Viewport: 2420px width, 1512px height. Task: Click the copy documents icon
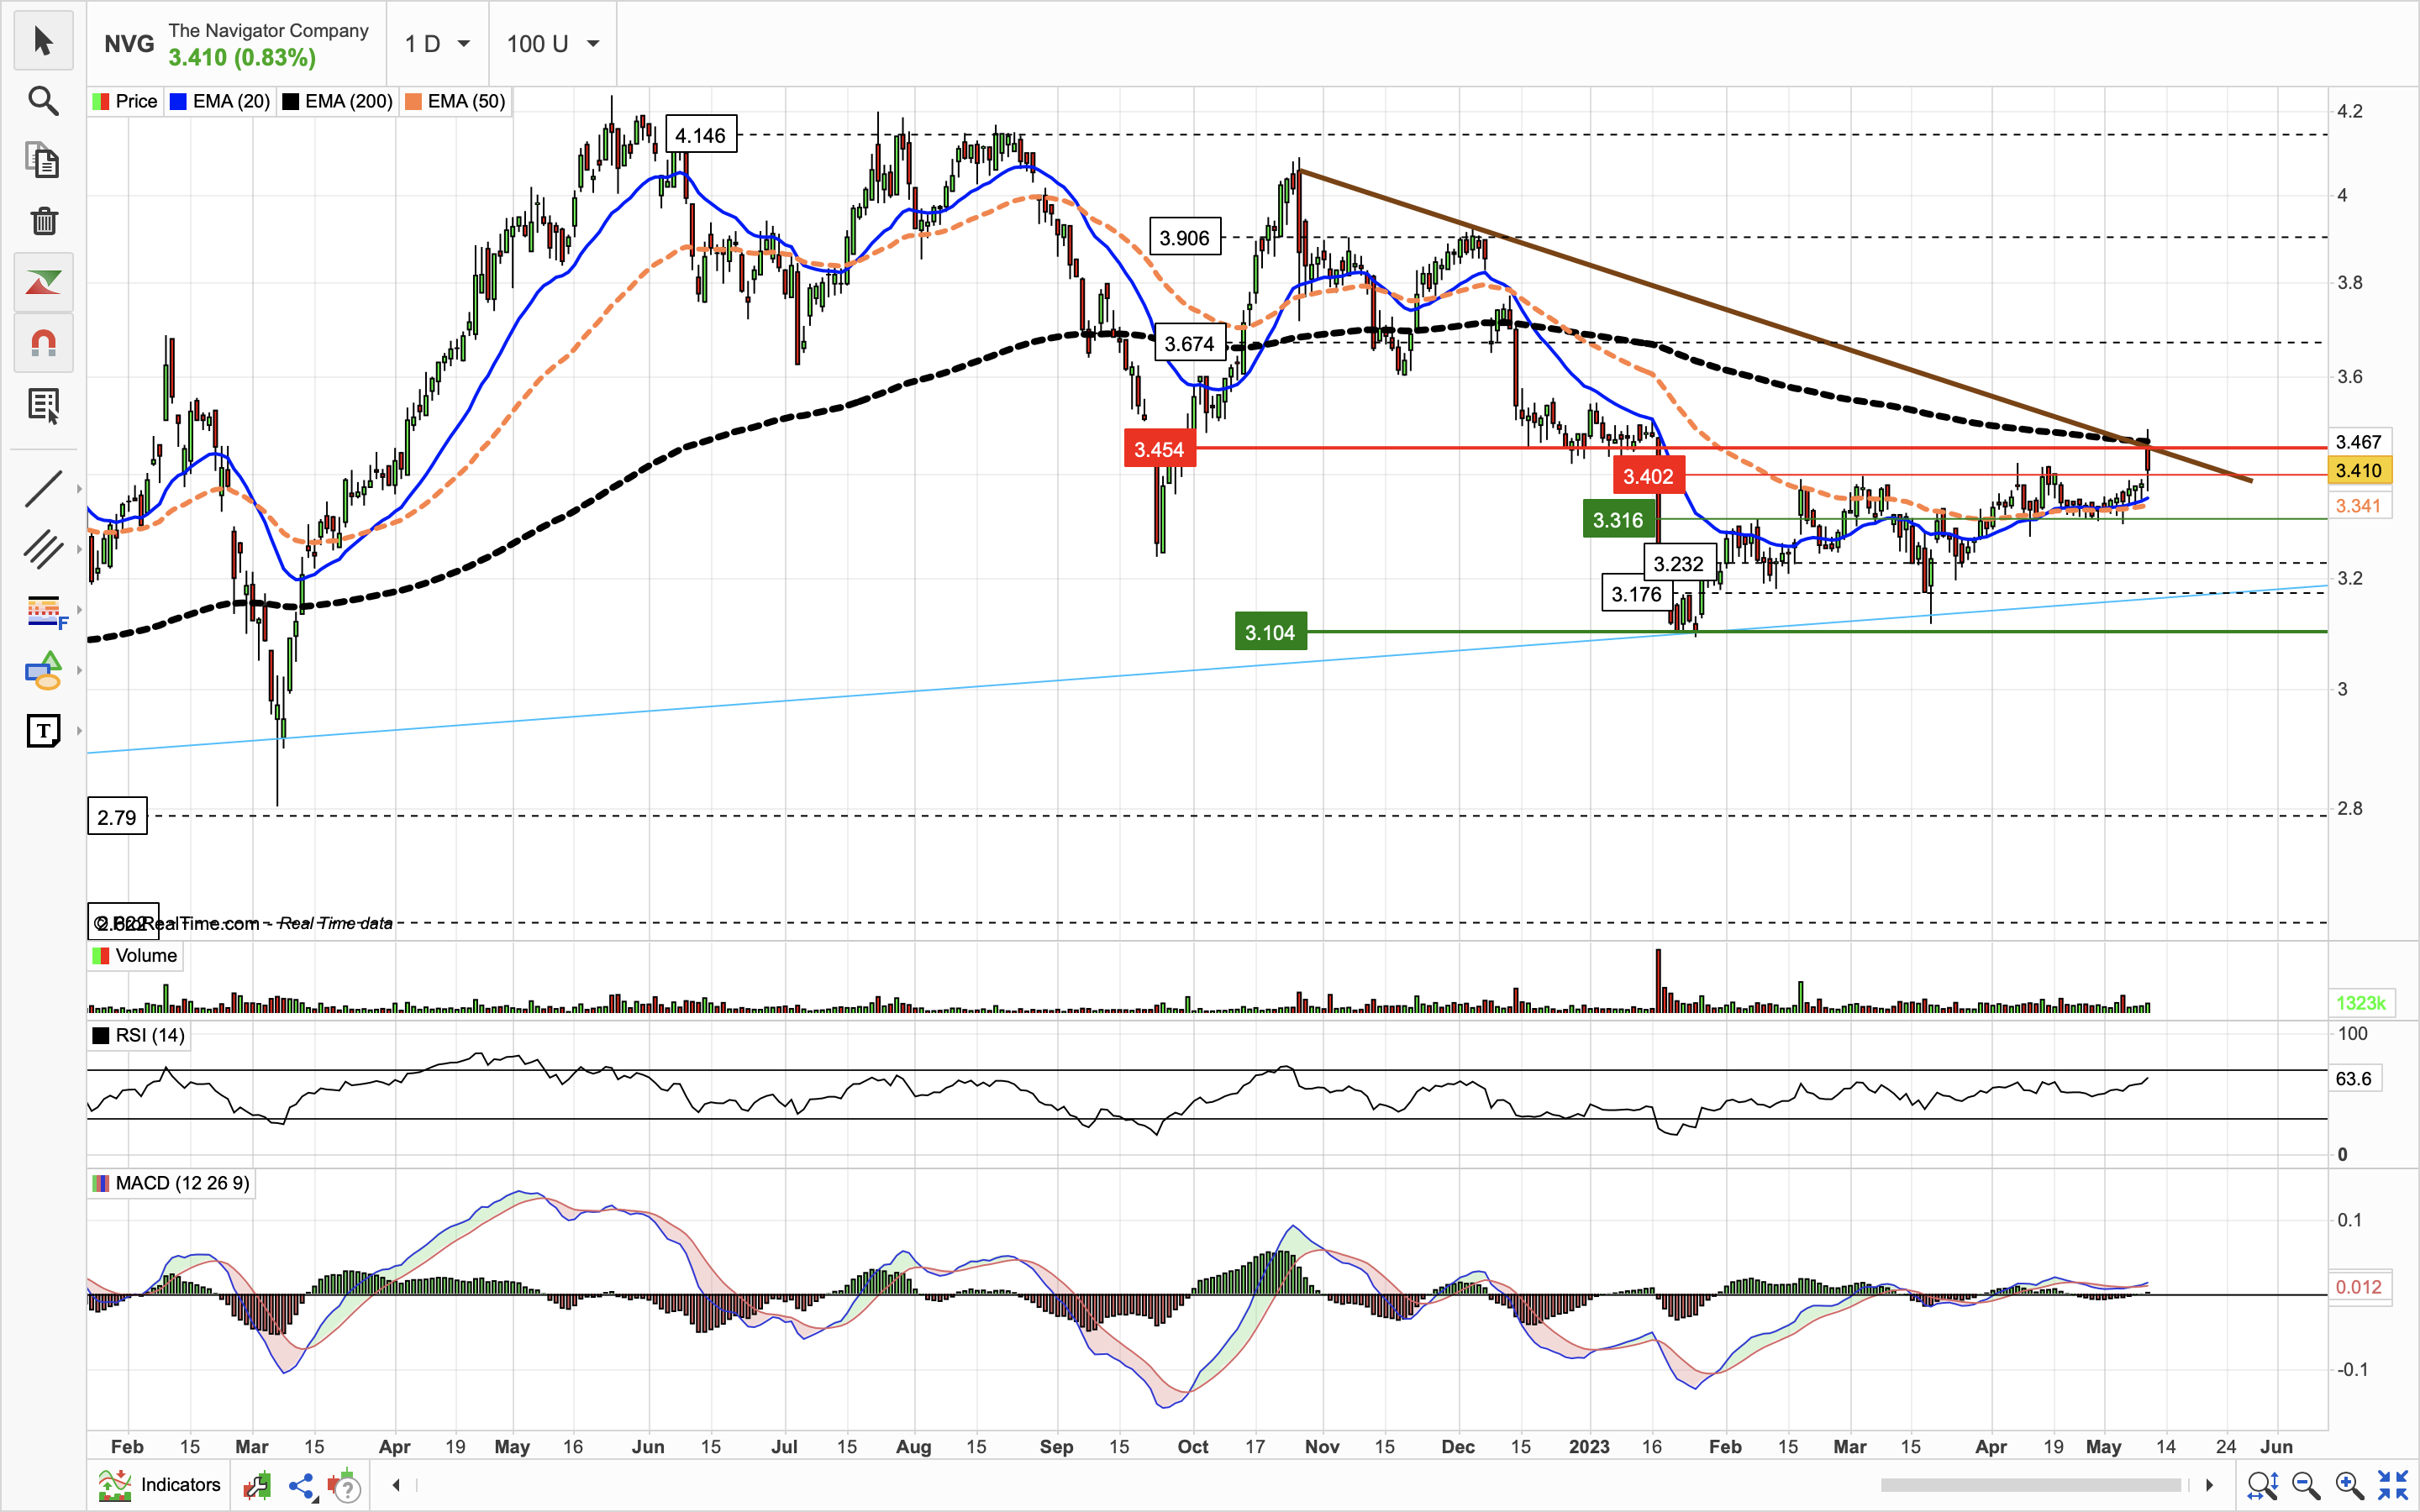(x=43, y=161)
